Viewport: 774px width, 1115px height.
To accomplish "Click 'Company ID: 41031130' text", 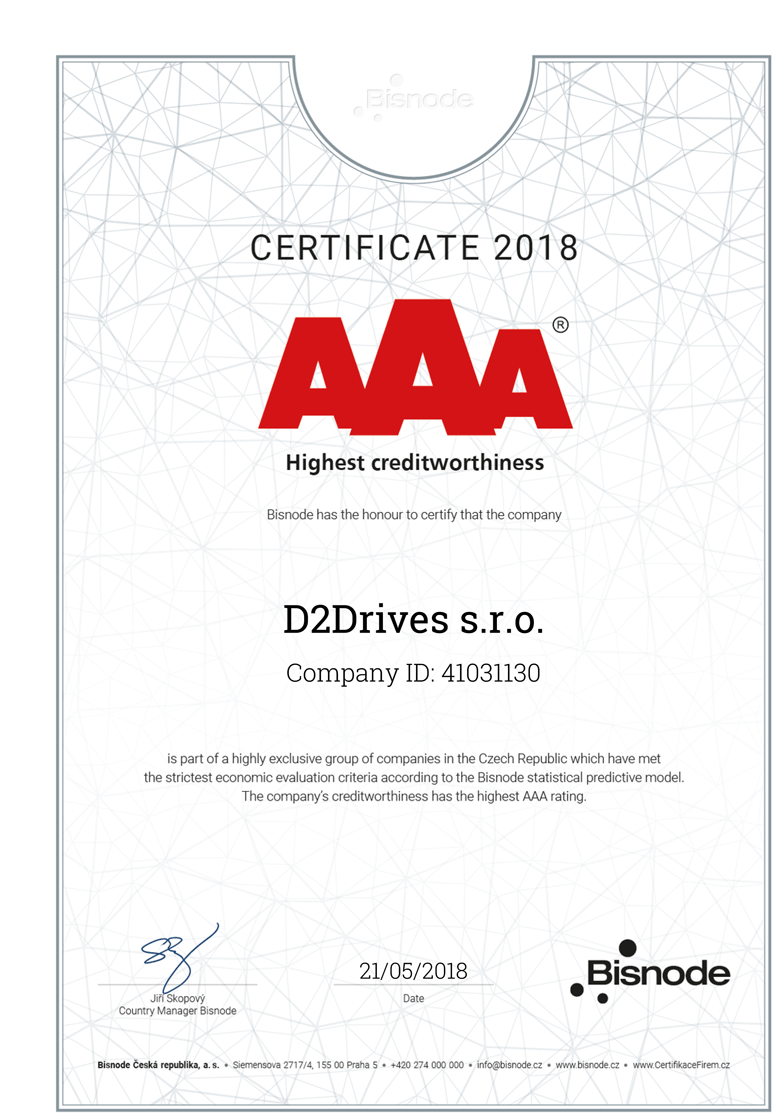I will pos(413,673).
